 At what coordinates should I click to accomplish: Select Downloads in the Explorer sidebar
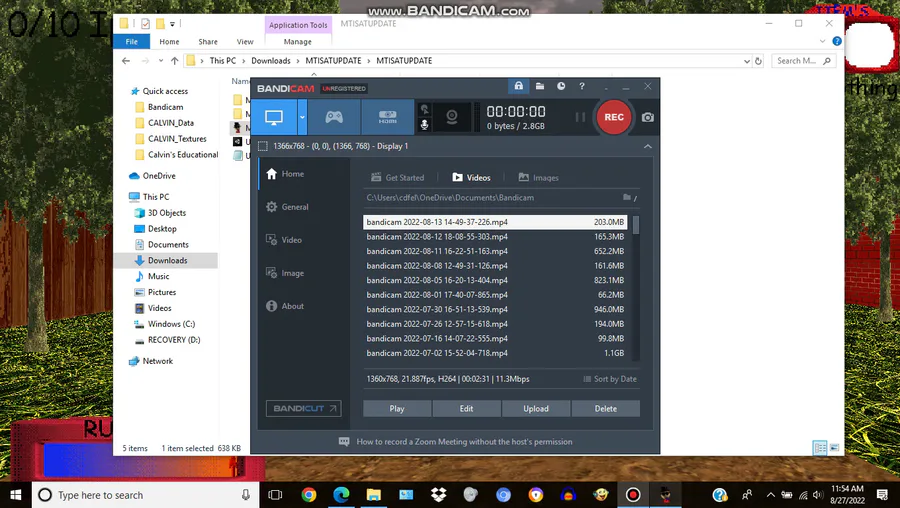tap(166, 261)
